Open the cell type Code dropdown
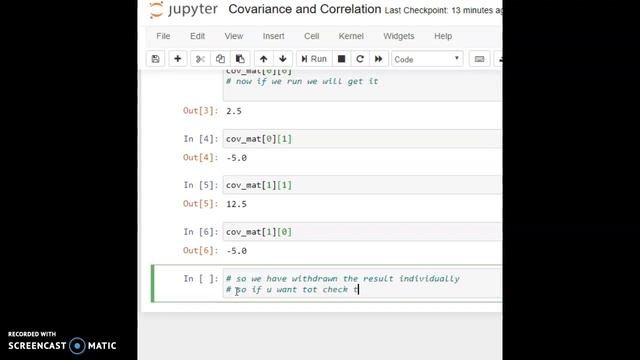The width and height of the screenshot is (640, 360). 427,59
